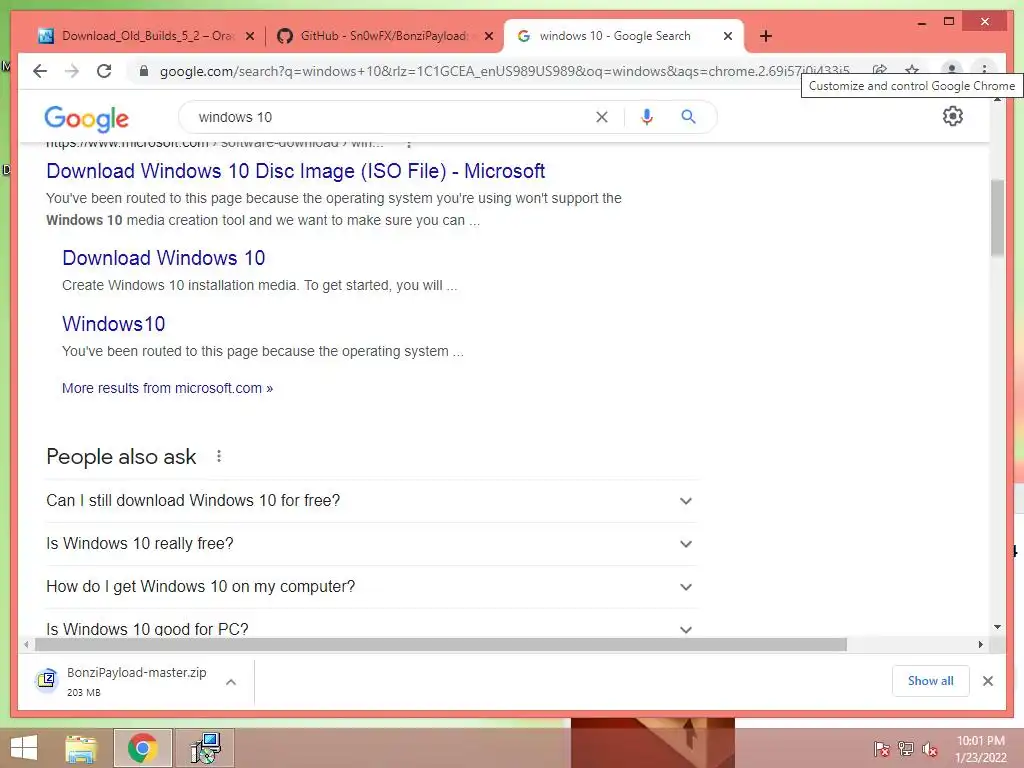
Task: Open People also ask options menu
Action: point(219,456)
